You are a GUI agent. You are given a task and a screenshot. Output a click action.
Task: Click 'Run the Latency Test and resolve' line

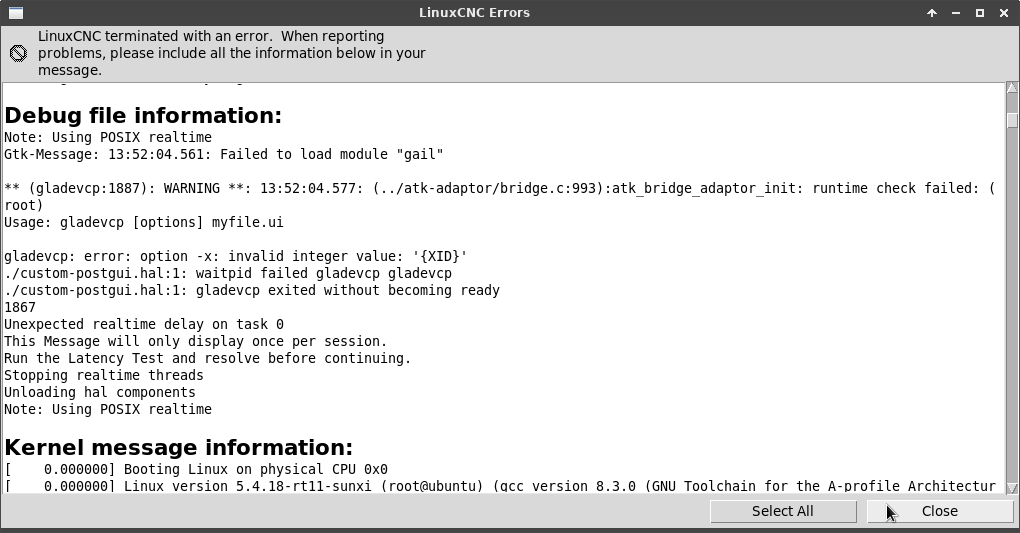[208, 358]
